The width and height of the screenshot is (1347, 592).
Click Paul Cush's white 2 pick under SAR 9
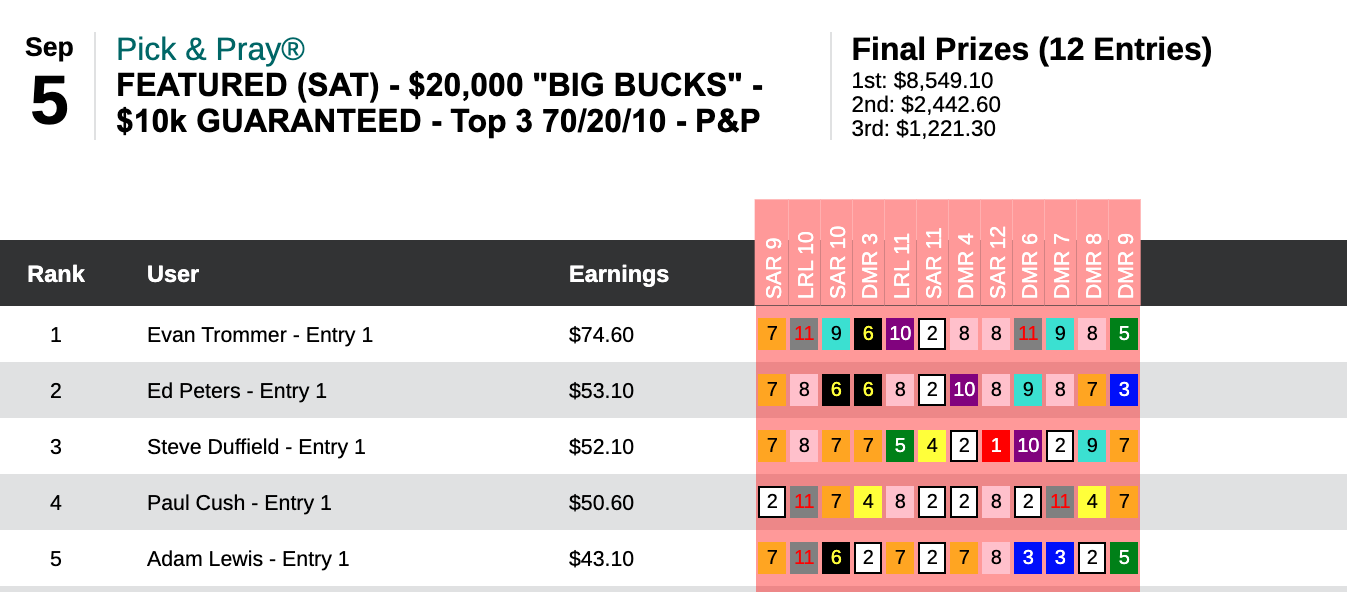click(x=772, y=502)
